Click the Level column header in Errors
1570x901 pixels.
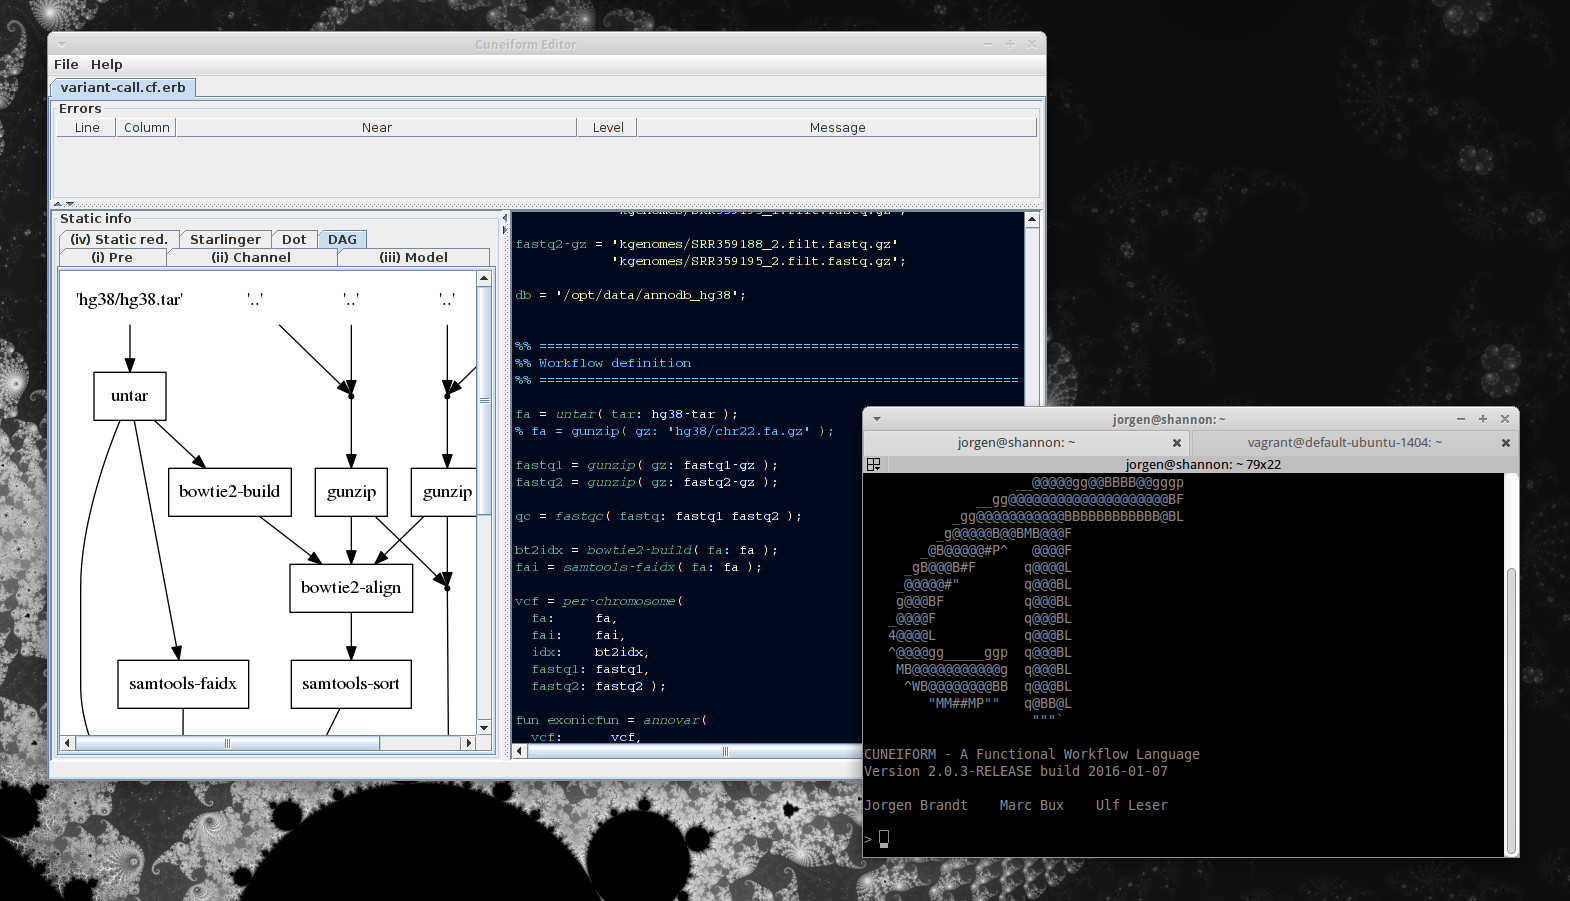(x=608, y=127)
